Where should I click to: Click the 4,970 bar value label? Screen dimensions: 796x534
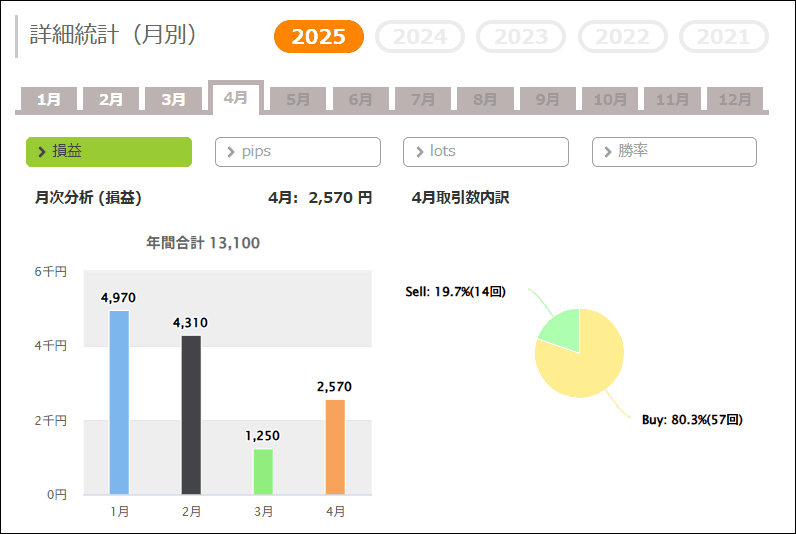(x=118, y=298)
